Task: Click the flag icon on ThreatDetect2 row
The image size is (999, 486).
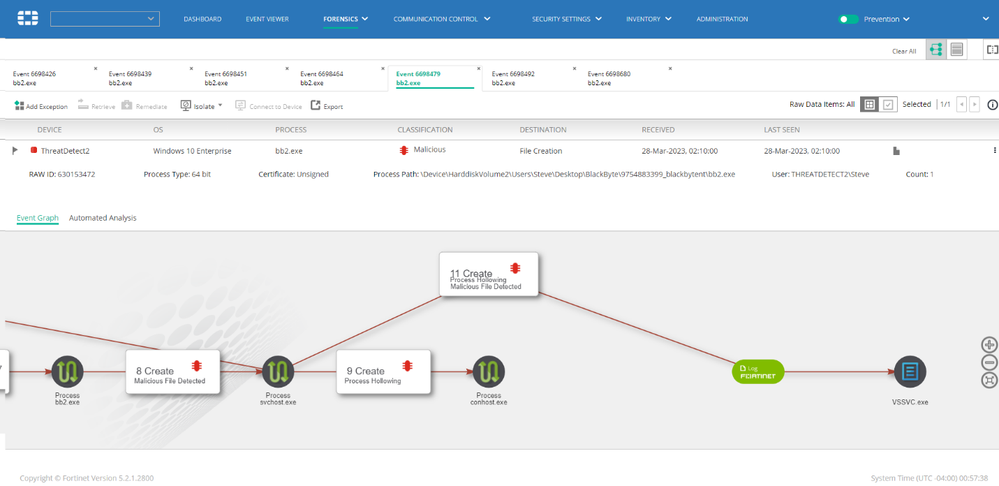Action: [x=15, y=150]
